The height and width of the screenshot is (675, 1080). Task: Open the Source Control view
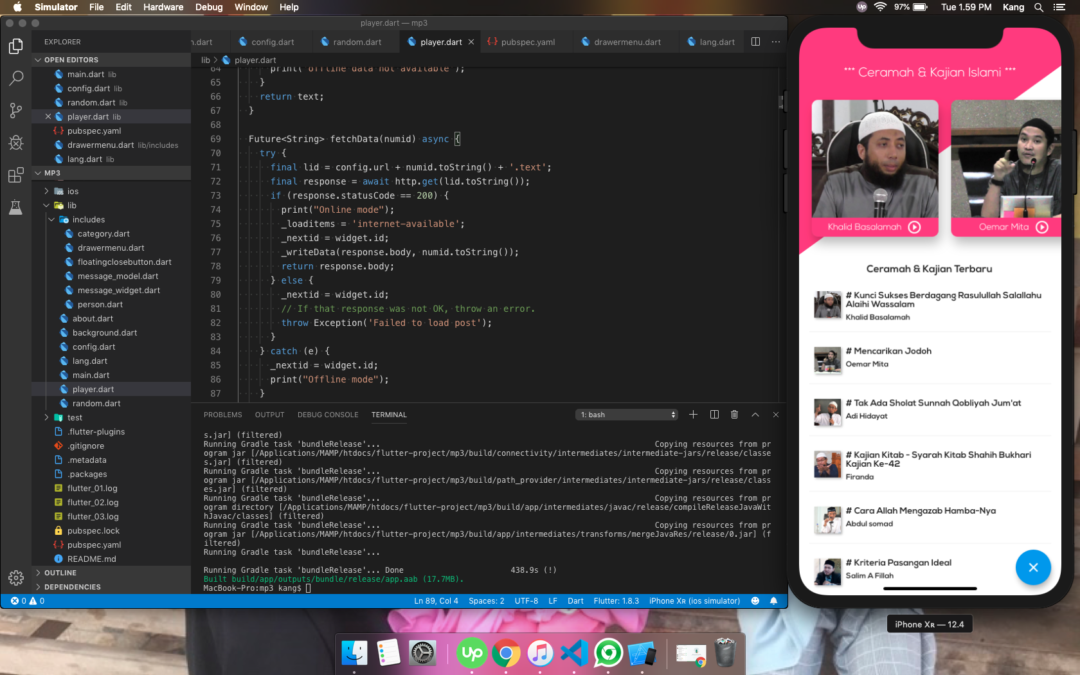click(x=15, y=110)
